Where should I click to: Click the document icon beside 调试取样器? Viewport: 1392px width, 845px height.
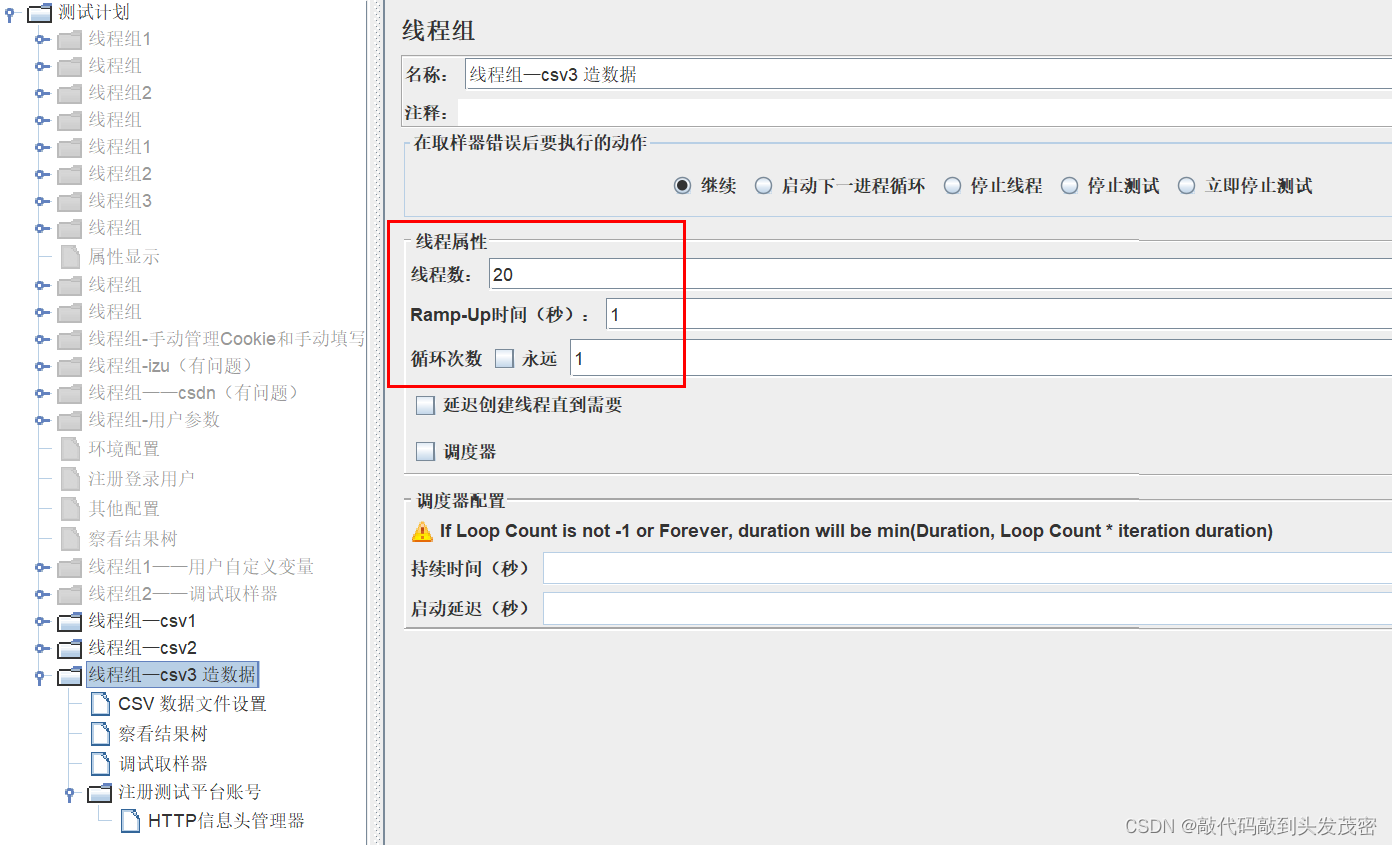[100, 764]
